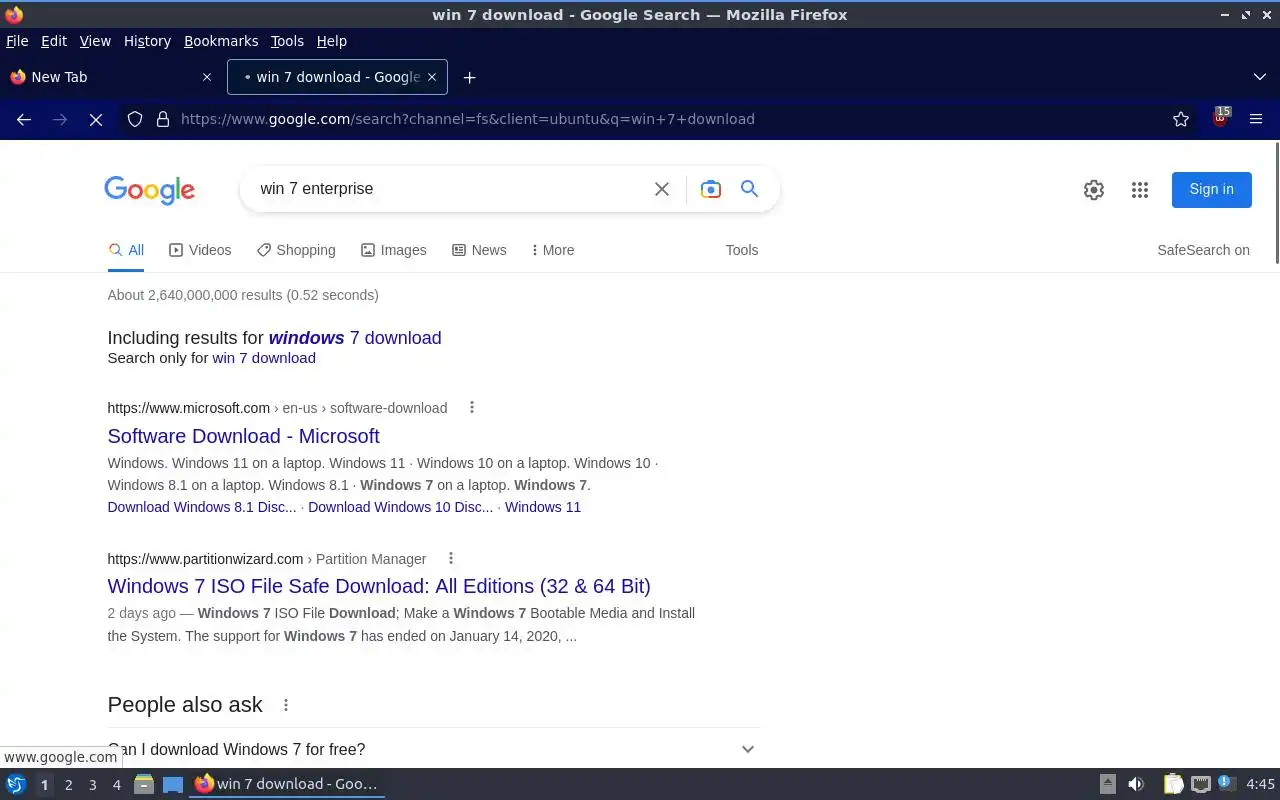Go to Google homepage logo

[x=149, y=190]
